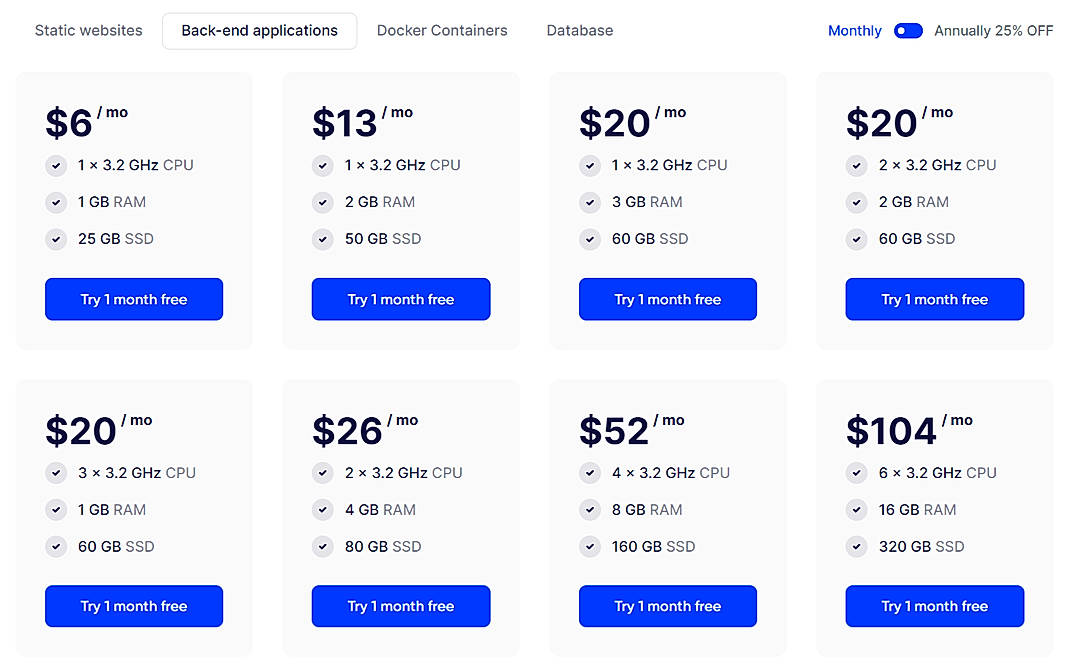Switch billing from Monthly to Annually
This screenshot has width=1070, height=669.
pyautogui.click(x=908, y=31)
